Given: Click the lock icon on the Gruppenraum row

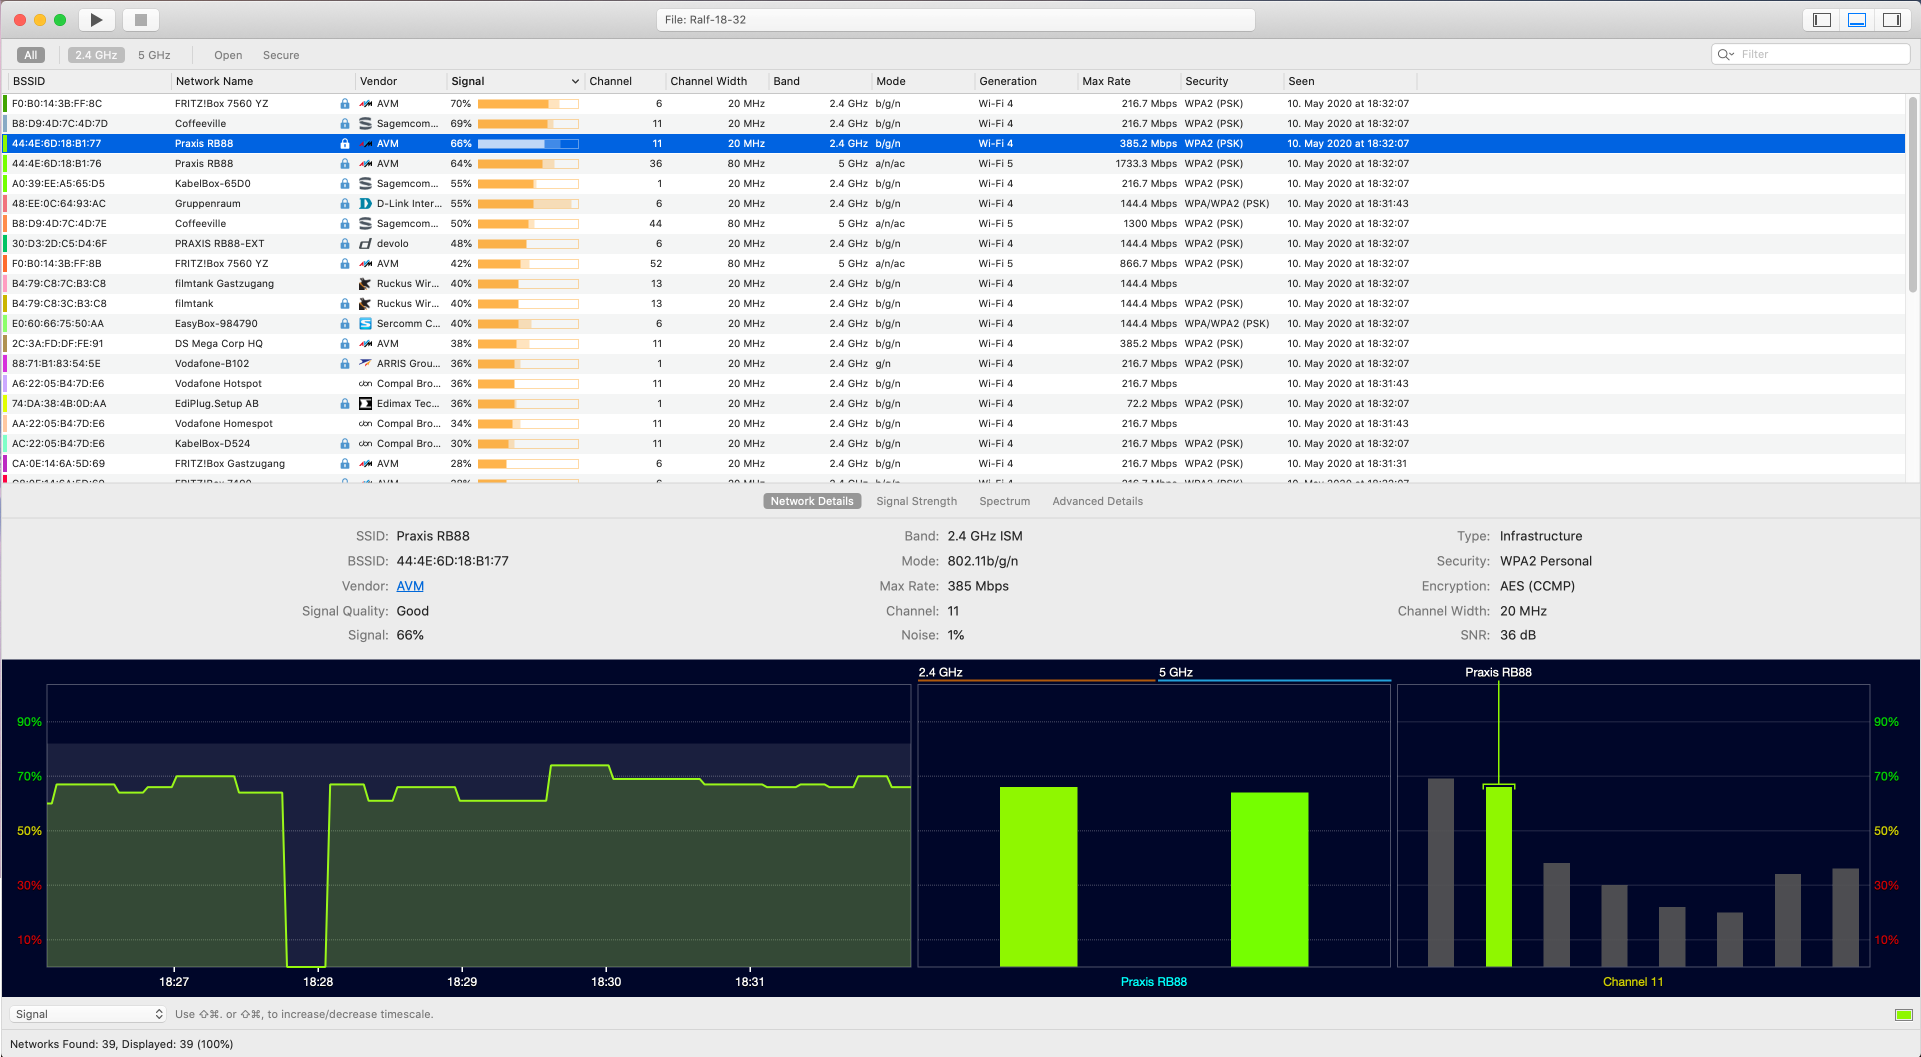Looking at the screenshot, I should [x=345, y=204].
